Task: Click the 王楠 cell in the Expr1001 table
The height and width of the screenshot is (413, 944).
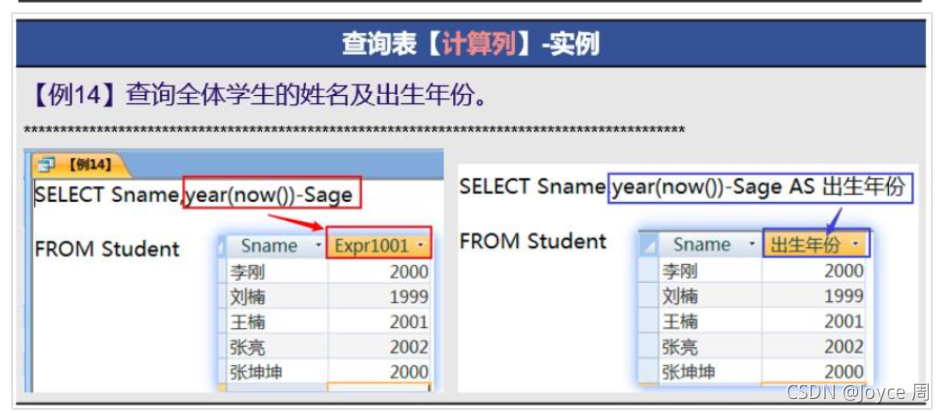Action: (x=277, y=322)
